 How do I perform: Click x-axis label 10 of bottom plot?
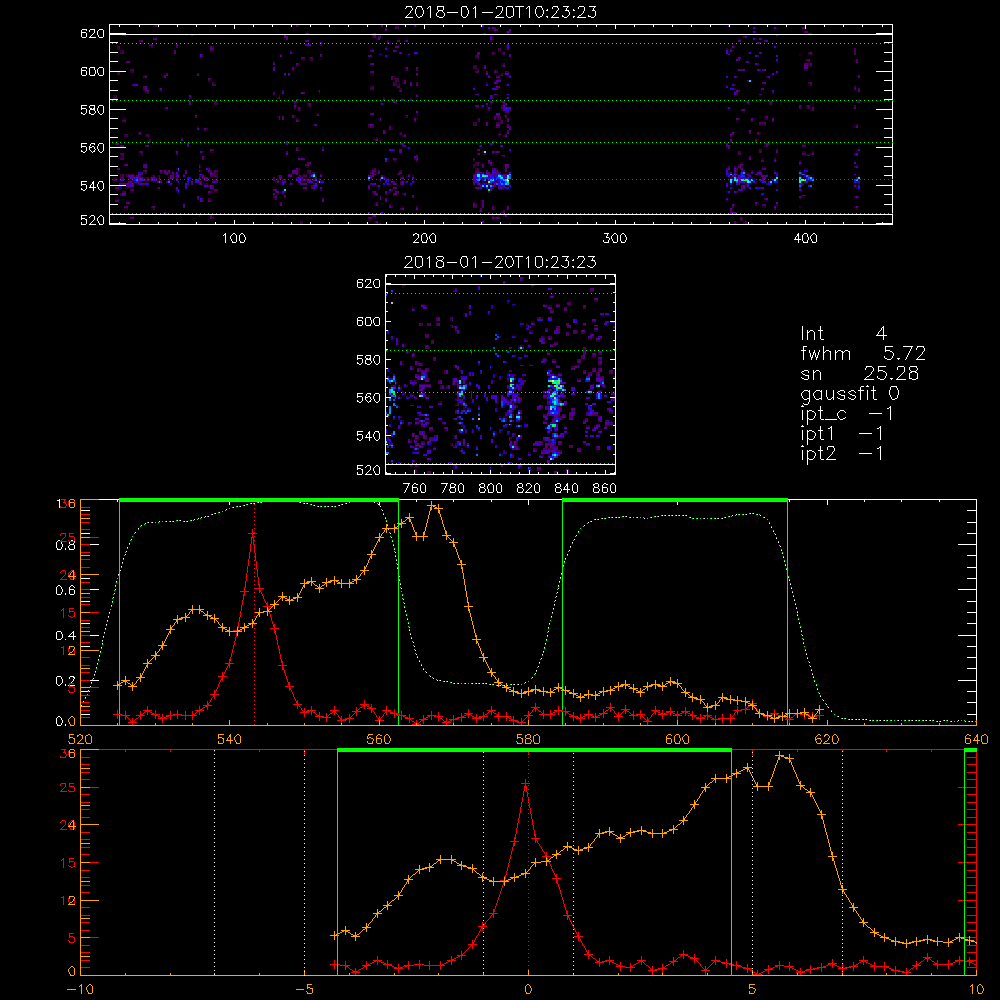pos(976,990)
